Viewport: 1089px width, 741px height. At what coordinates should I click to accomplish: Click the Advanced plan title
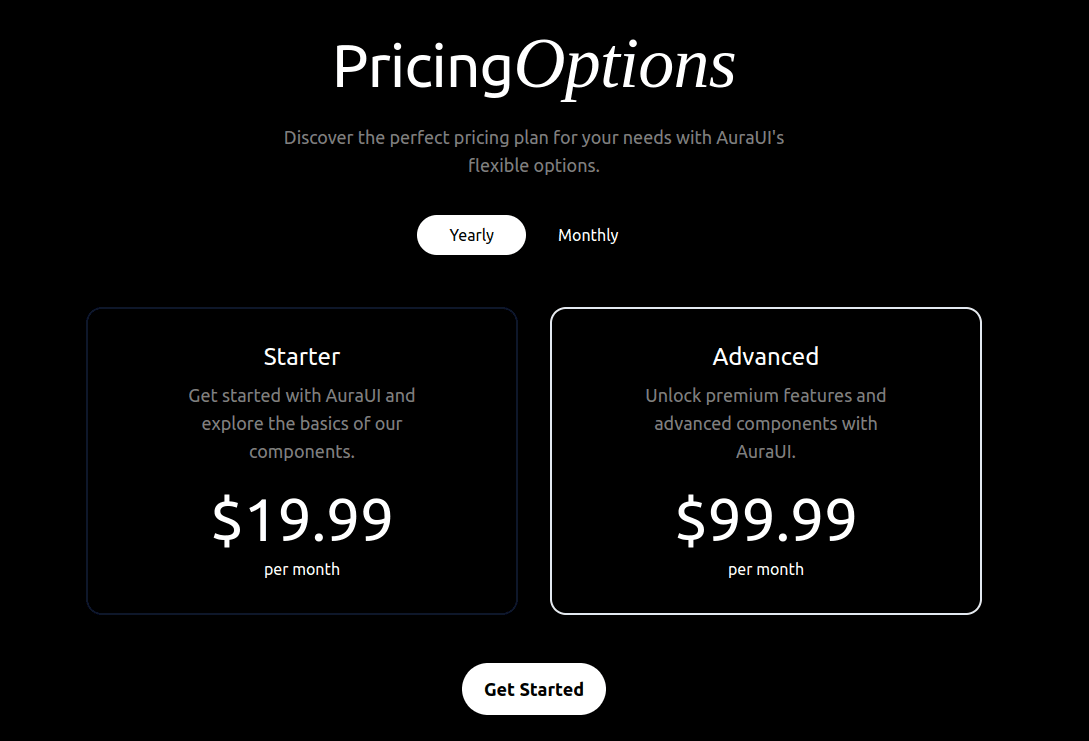tap(765, 356)
